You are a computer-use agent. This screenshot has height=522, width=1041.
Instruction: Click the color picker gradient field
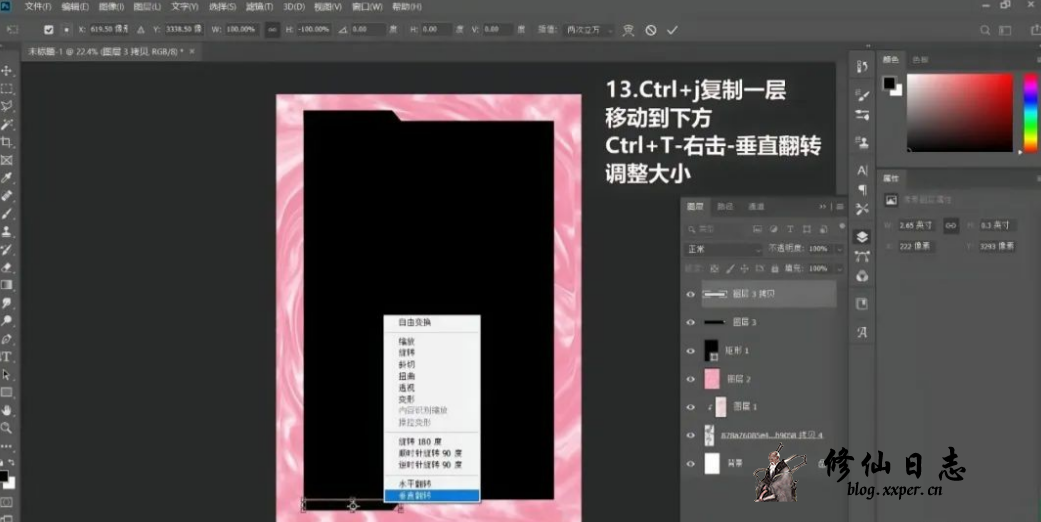[960, 111]
